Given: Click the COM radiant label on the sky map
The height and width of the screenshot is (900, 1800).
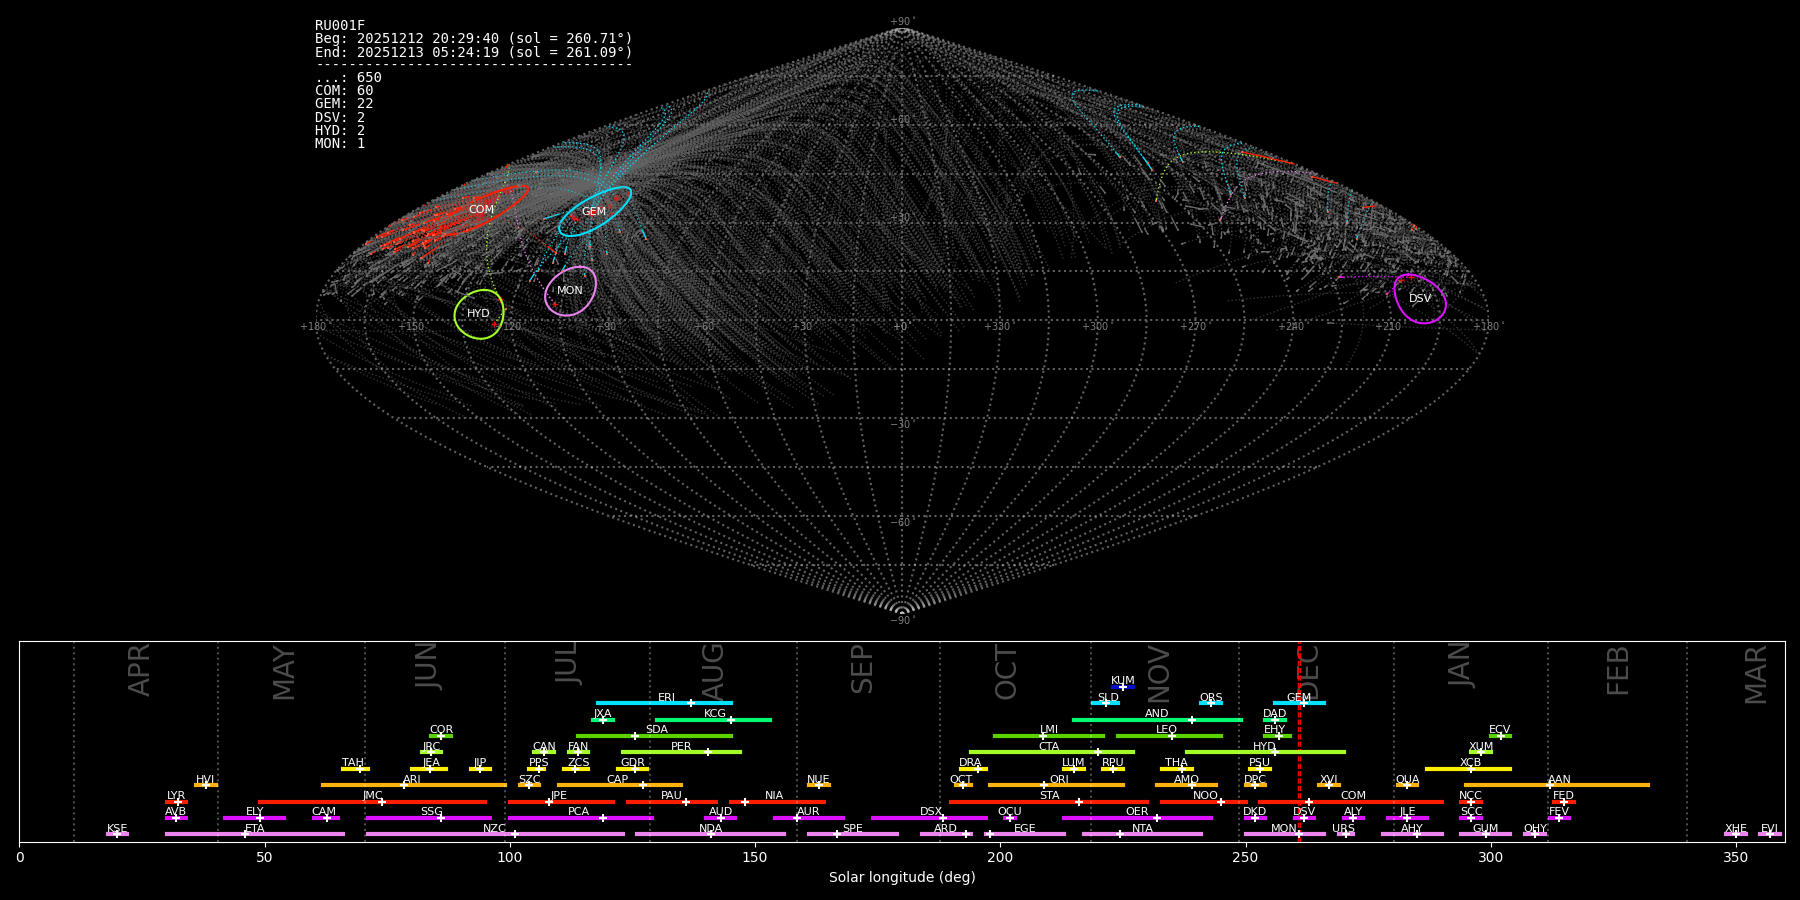Looking at the screenshot, I should coord(481,210).
